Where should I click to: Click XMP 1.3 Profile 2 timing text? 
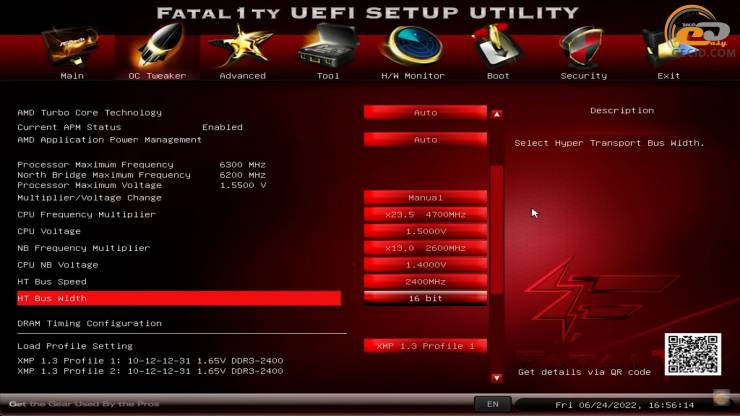coord(150,371)
